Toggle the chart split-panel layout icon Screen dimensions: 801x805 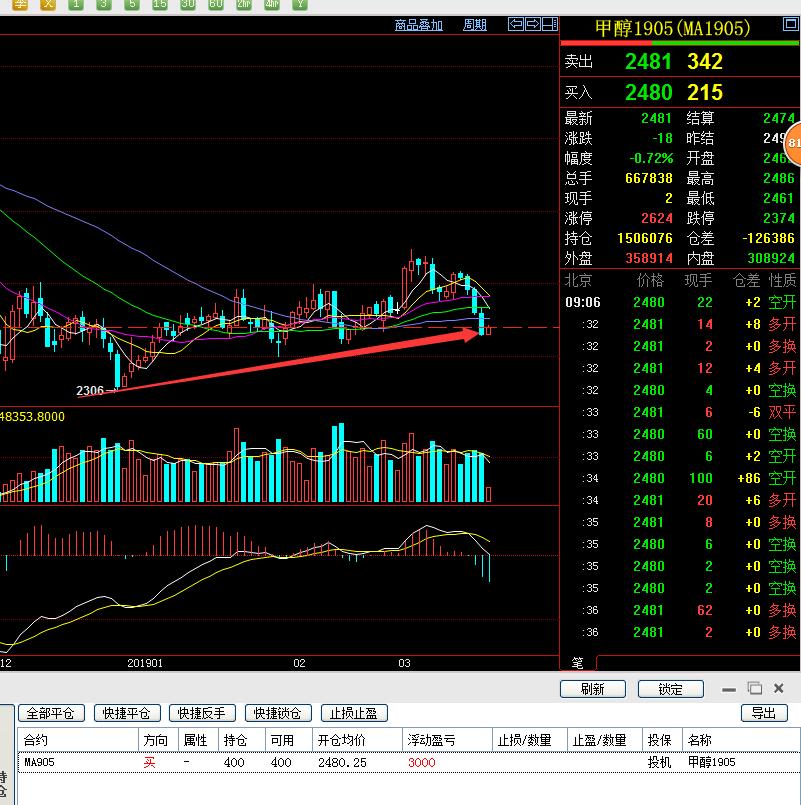[x=550, y=24]
